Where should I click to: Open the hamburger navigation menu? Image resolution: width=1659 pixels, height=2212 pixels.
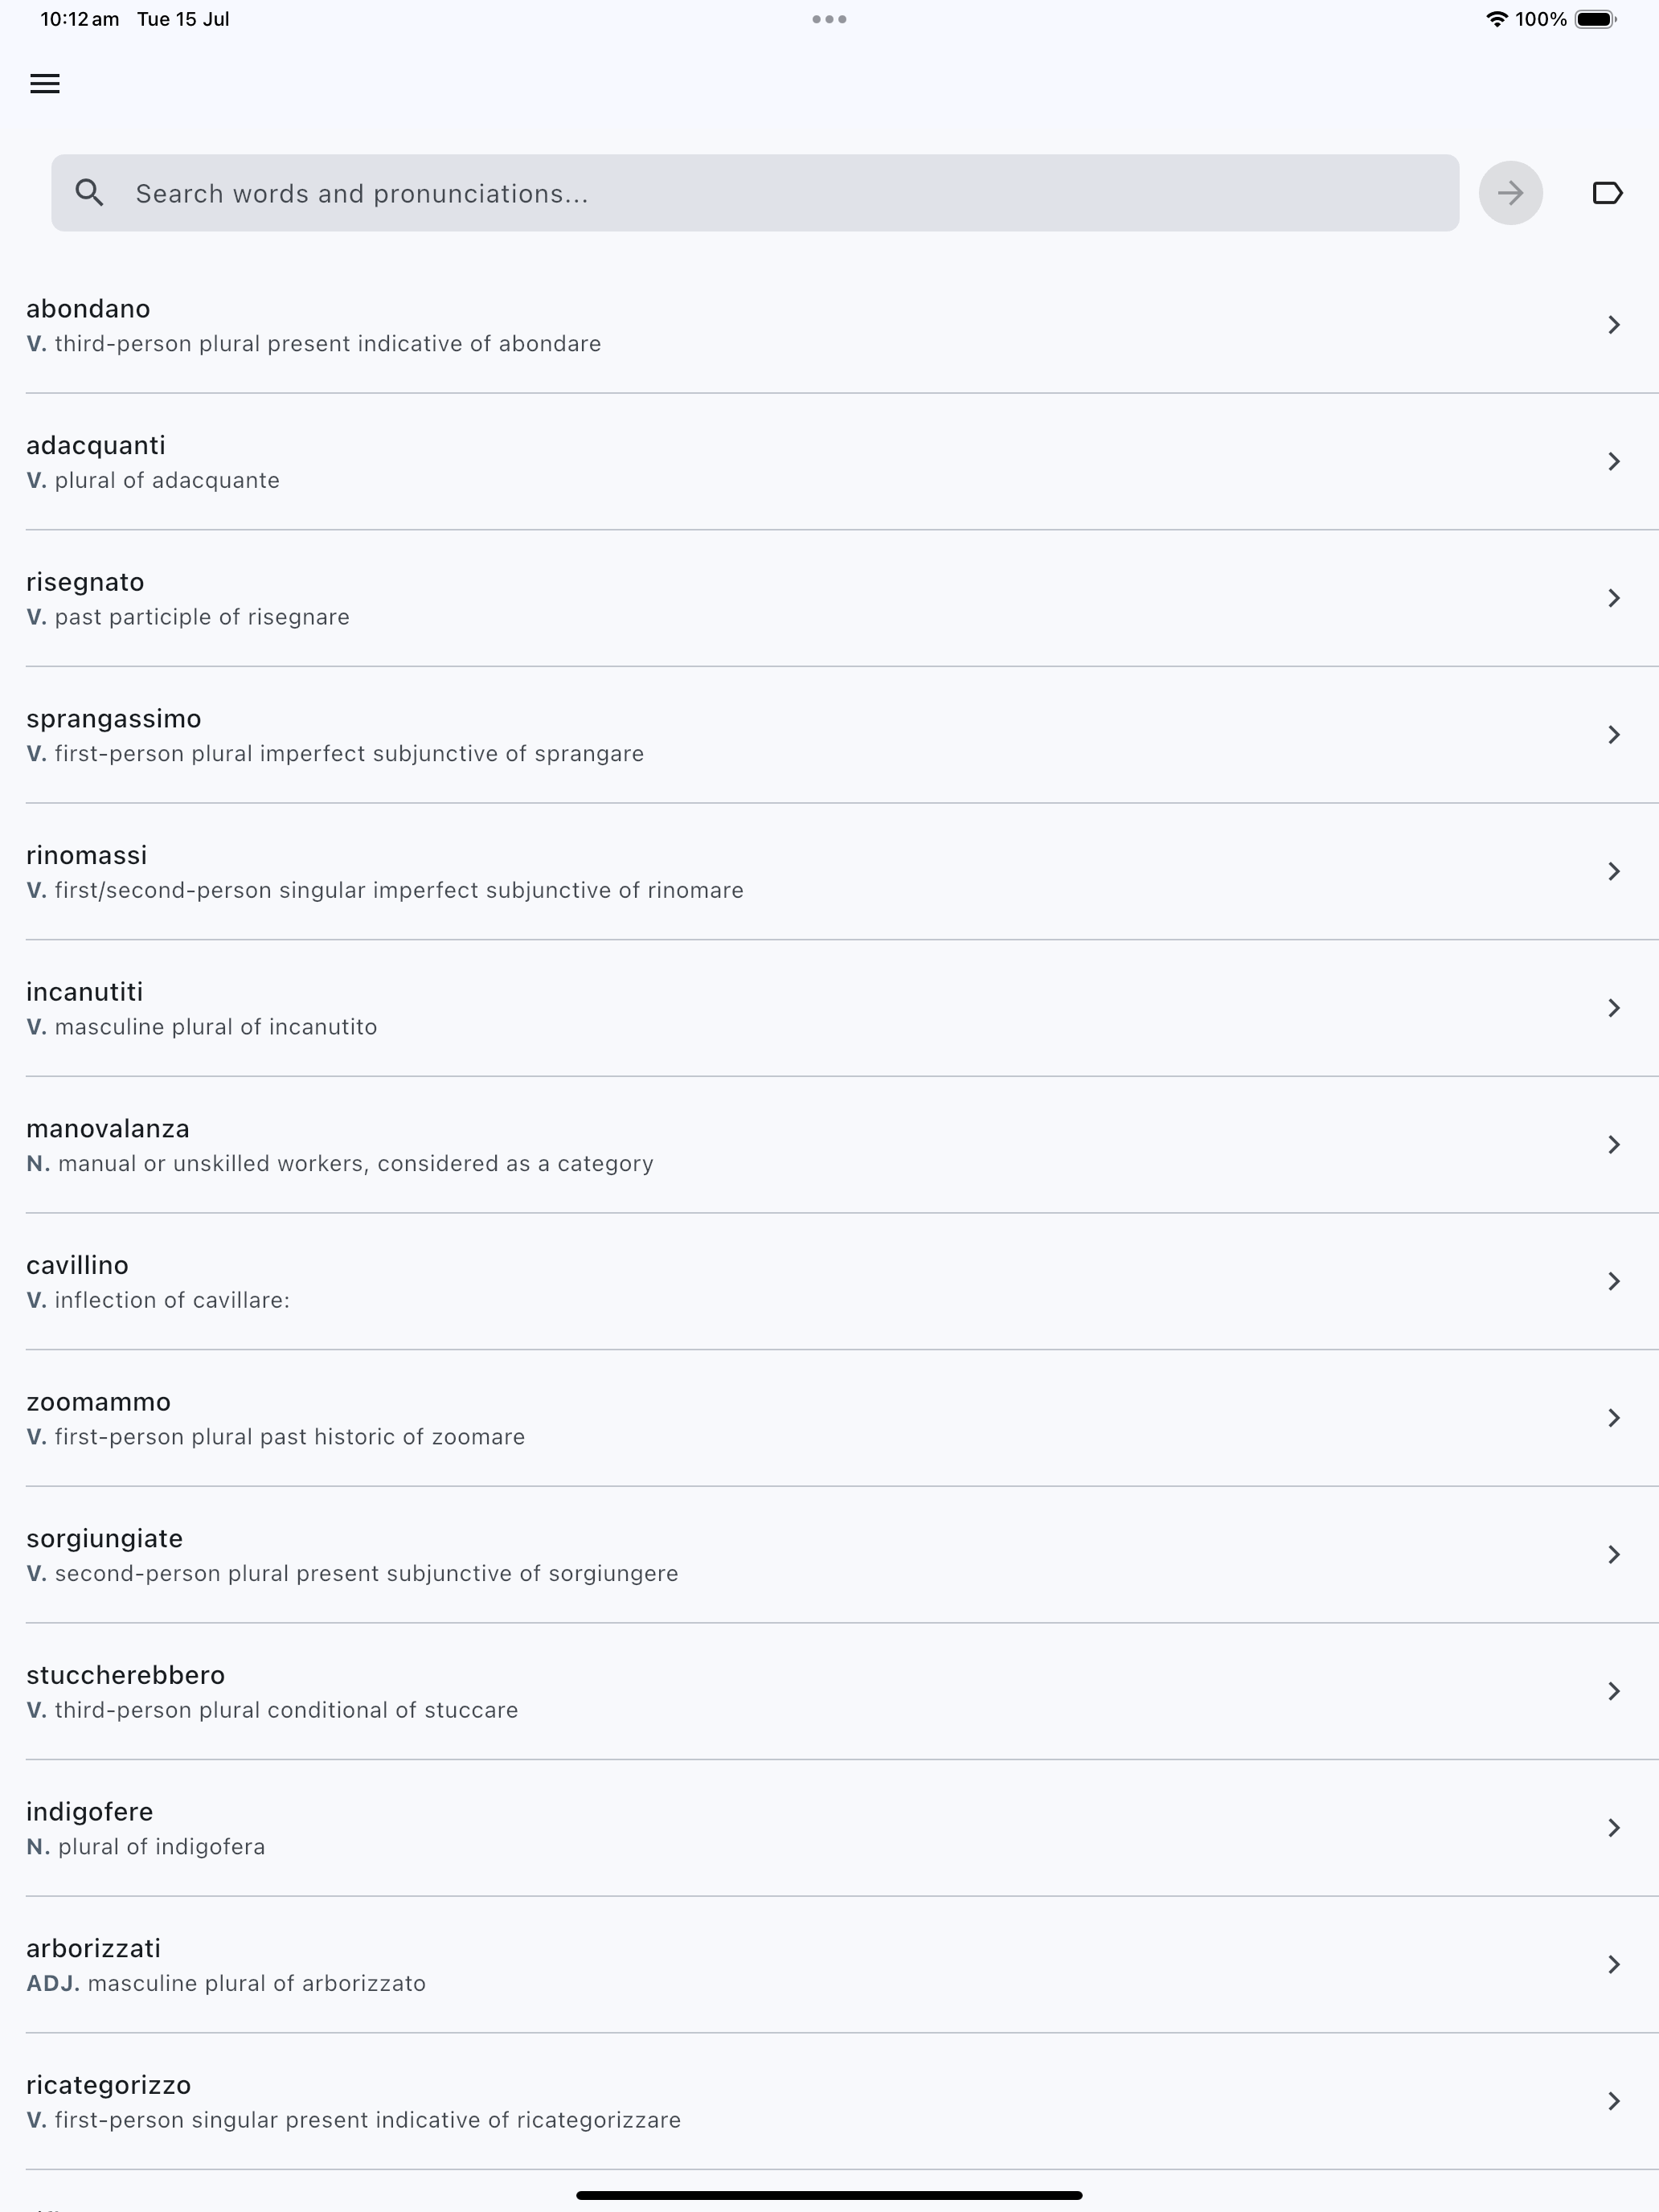pos(45,84)
